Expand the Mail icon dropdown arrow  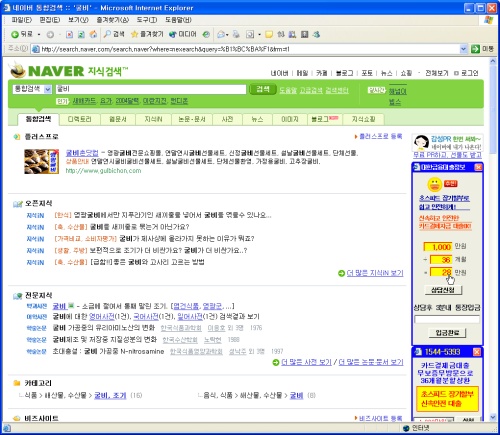(227, 35)
